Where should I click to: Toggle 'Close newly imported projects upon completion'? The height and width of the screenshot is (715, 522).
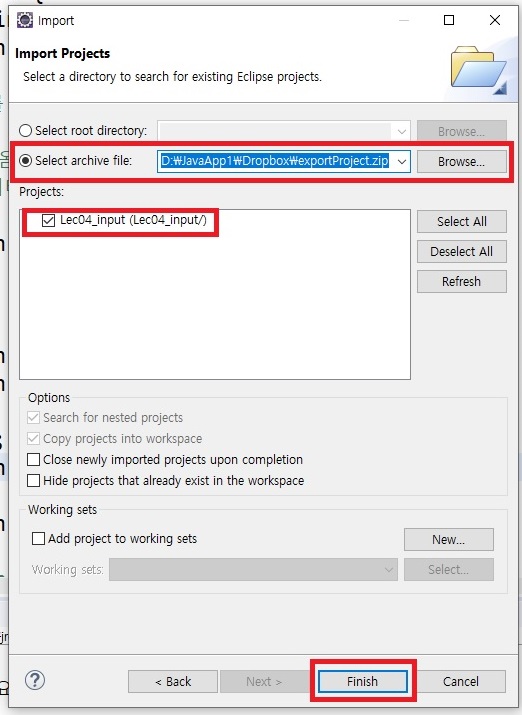click(x=33, y=459)
